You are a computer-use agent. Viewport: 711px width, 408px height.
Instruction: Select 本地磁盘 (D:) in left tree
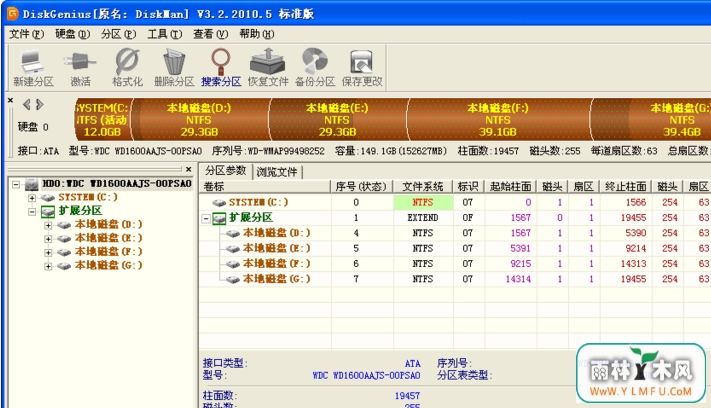point(108,224)
